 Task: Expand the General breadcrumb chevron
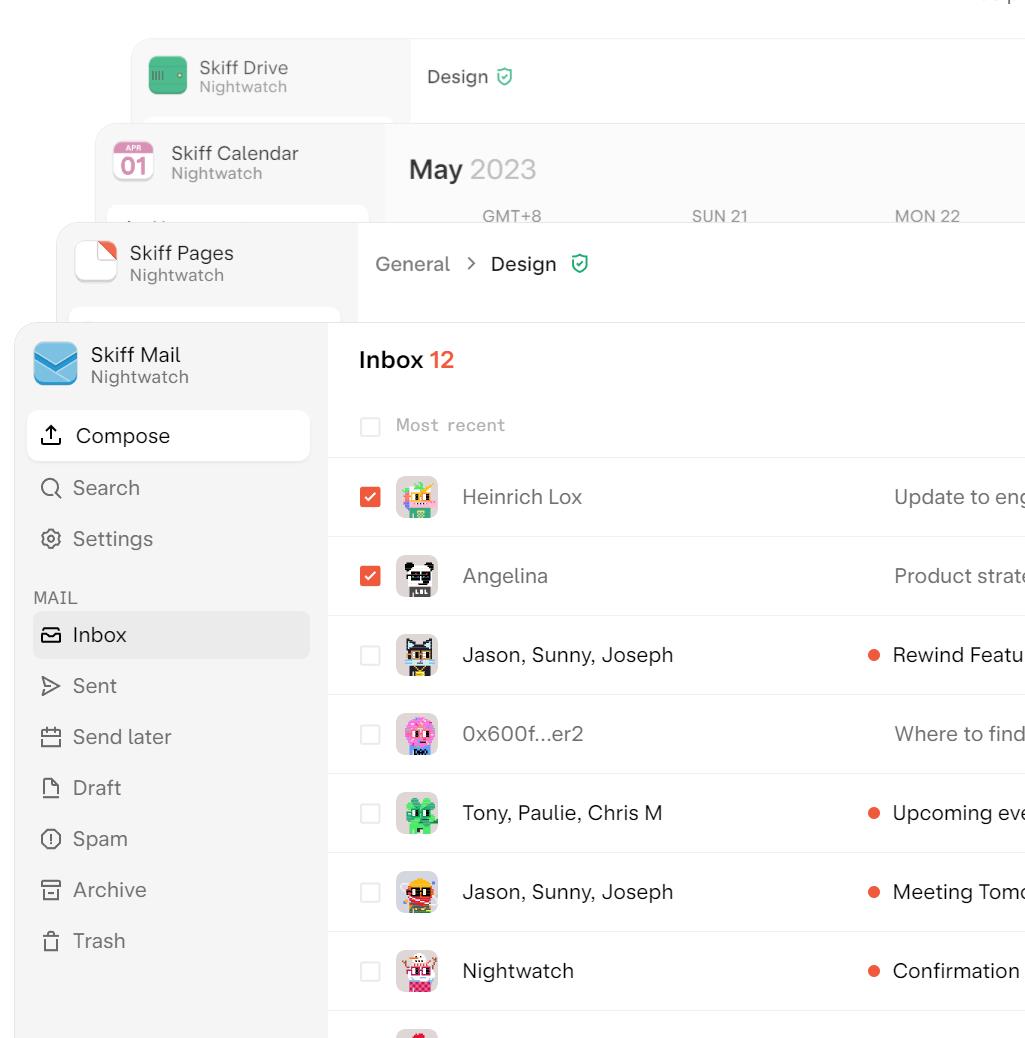[471, 264]
